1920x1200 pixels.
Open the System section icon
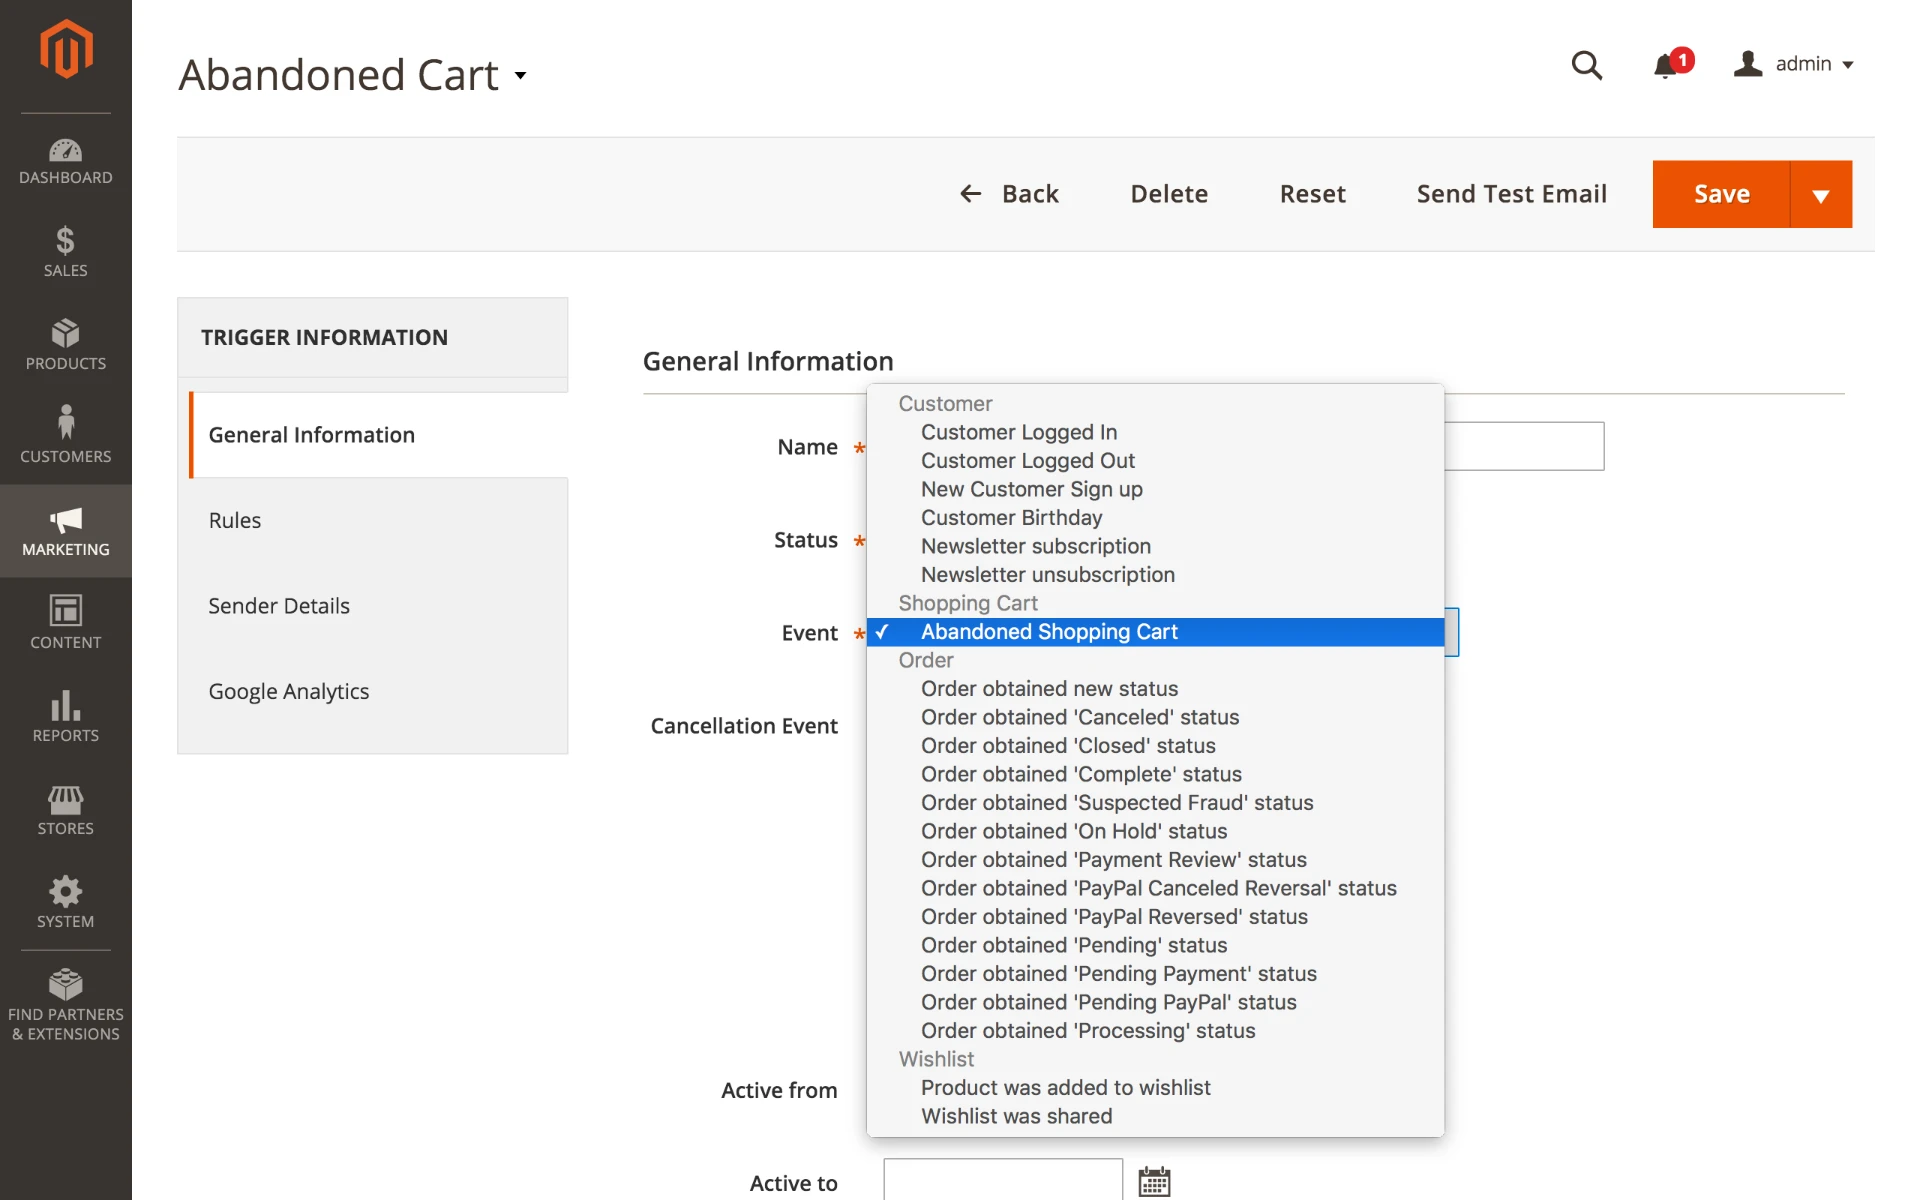click(65, 895)
